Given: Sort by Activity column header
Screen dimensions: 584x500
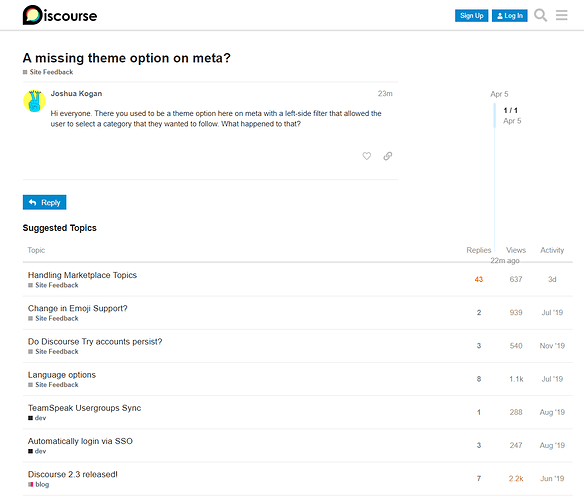Looking at the screenshot, I should point(552,250).
